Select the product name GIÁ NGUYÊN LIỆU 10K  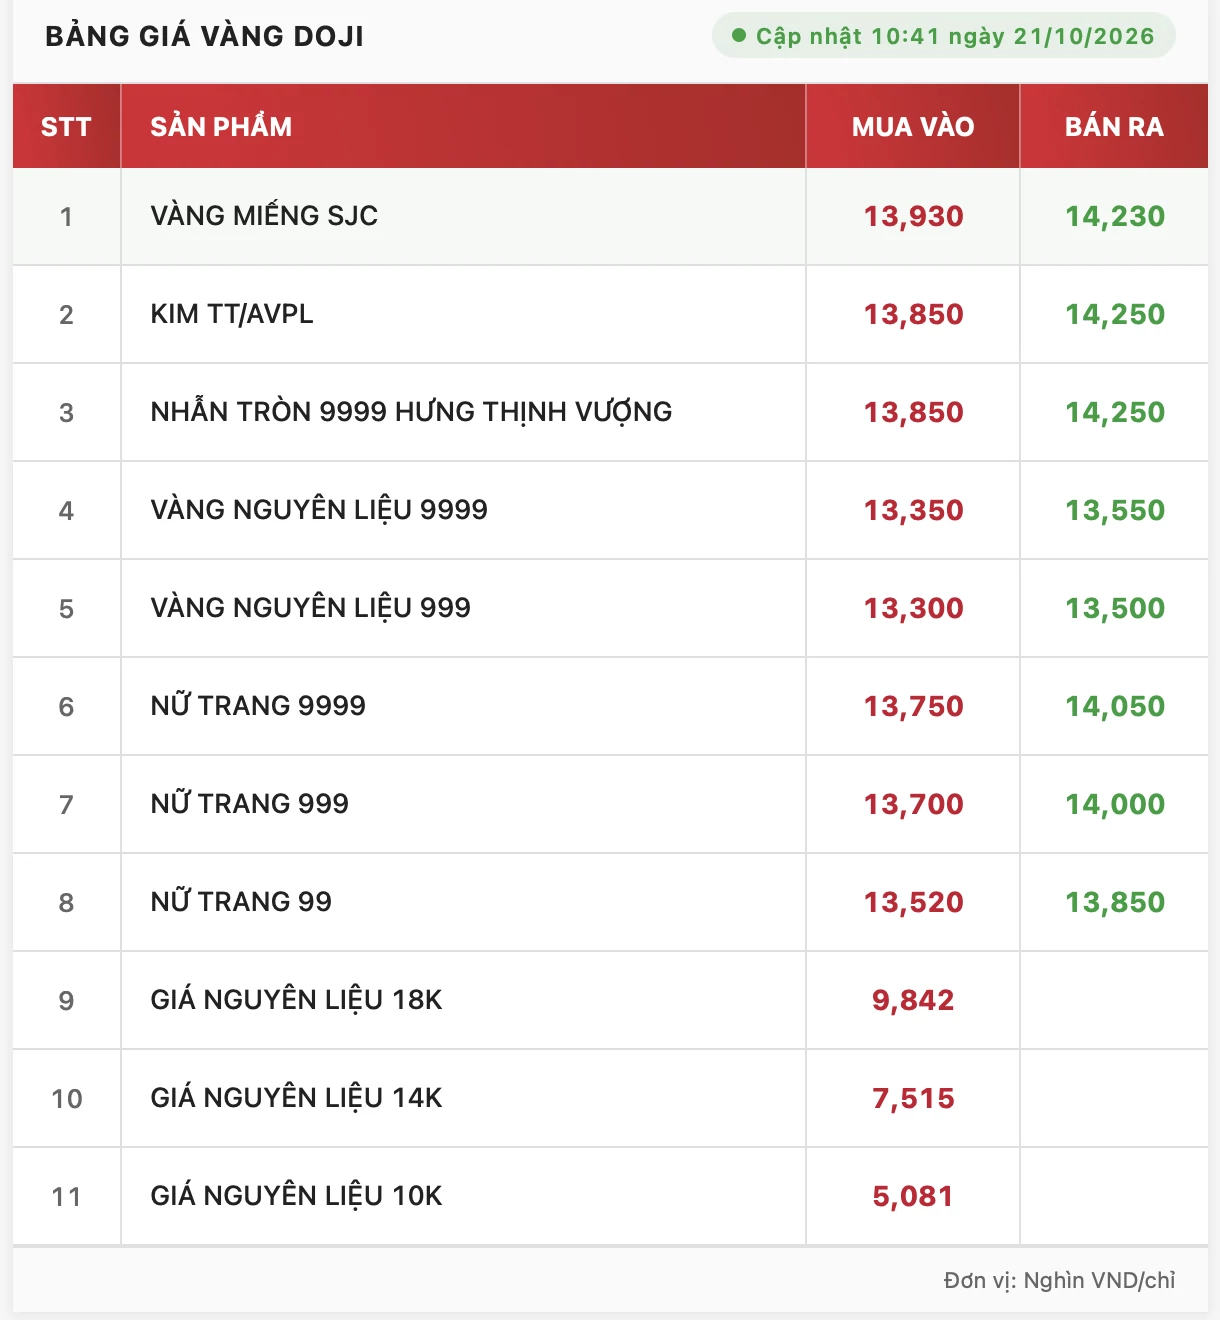tap(296, 1196)
